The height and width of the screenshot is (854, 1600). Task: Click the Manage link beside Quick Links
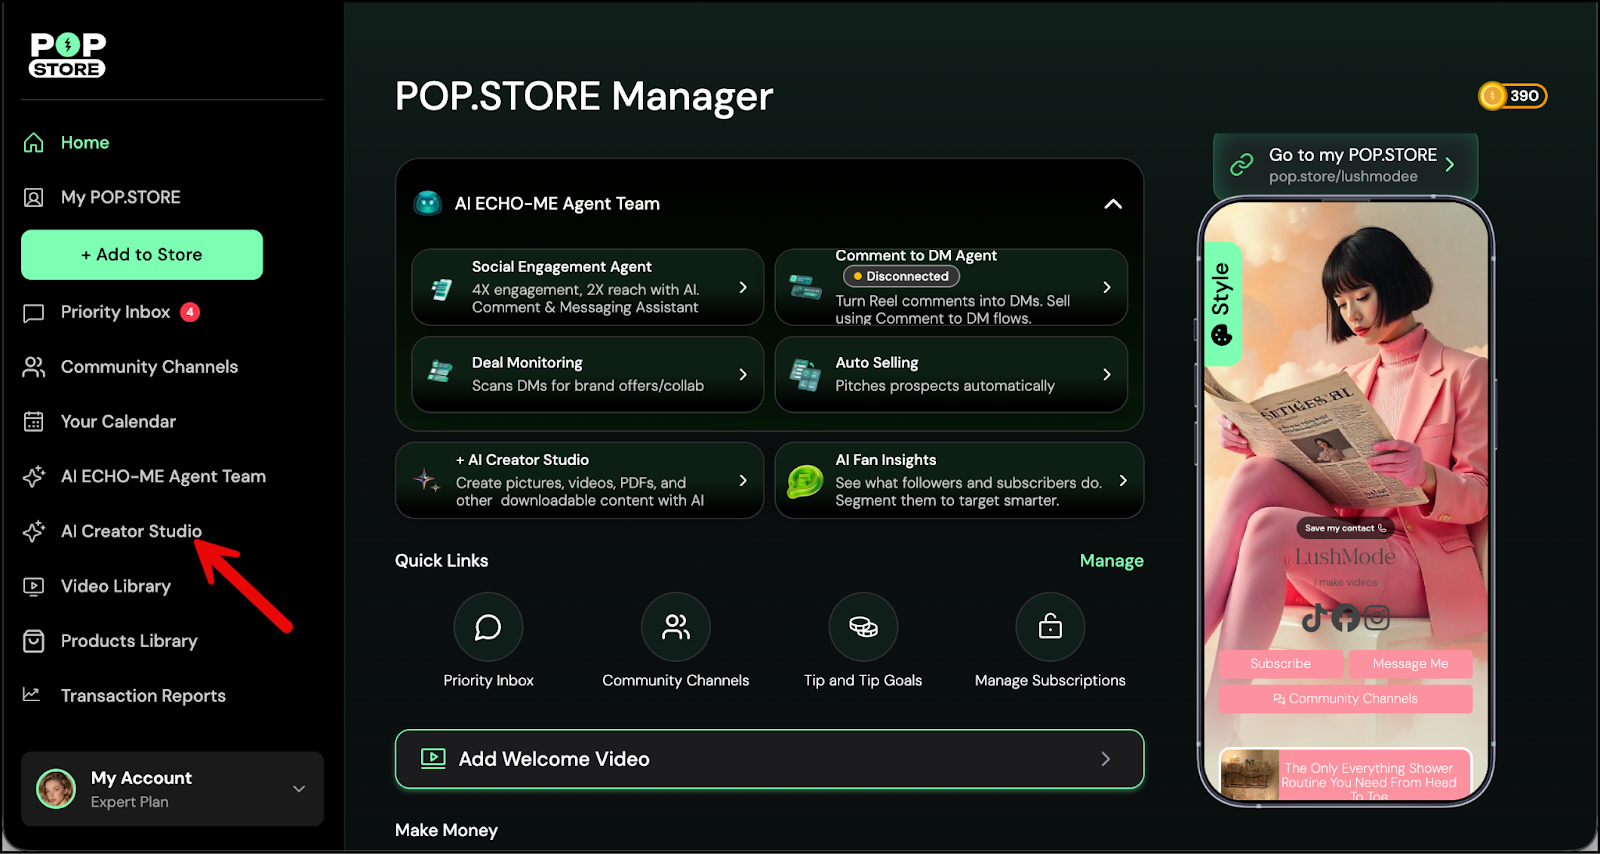point(1111,561)
